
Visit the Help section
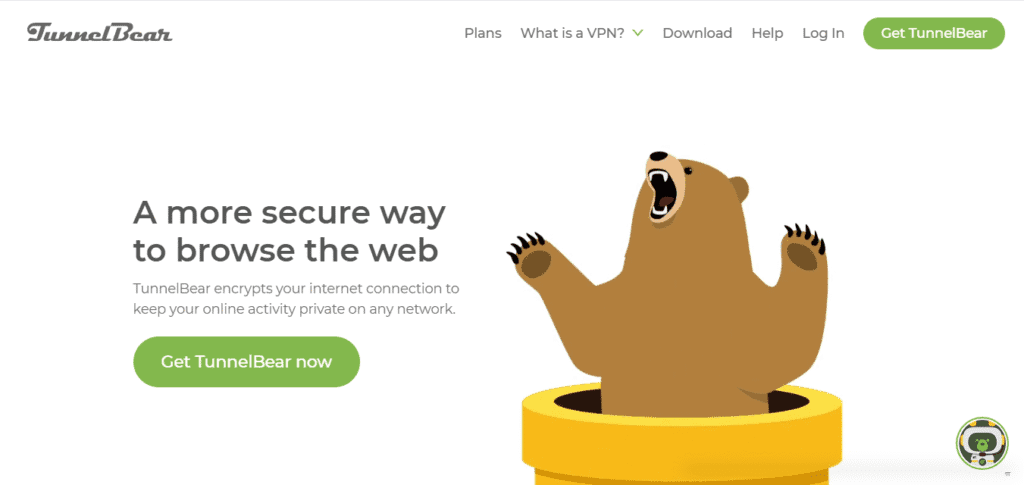tap(767, 33)
